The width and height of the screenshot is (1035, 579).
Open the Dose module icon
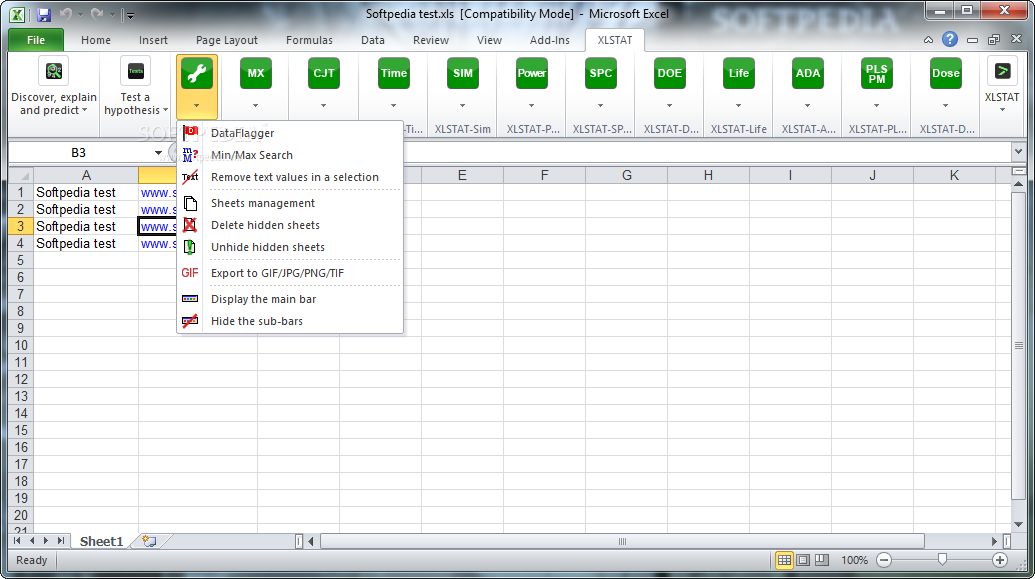945,73
